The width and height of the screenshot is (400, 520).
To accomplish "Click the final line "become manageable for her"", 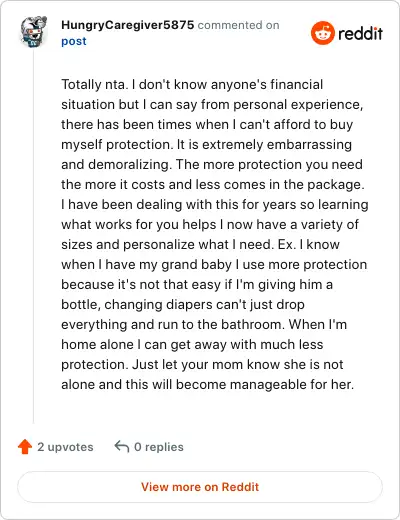I will coord(207,385).
